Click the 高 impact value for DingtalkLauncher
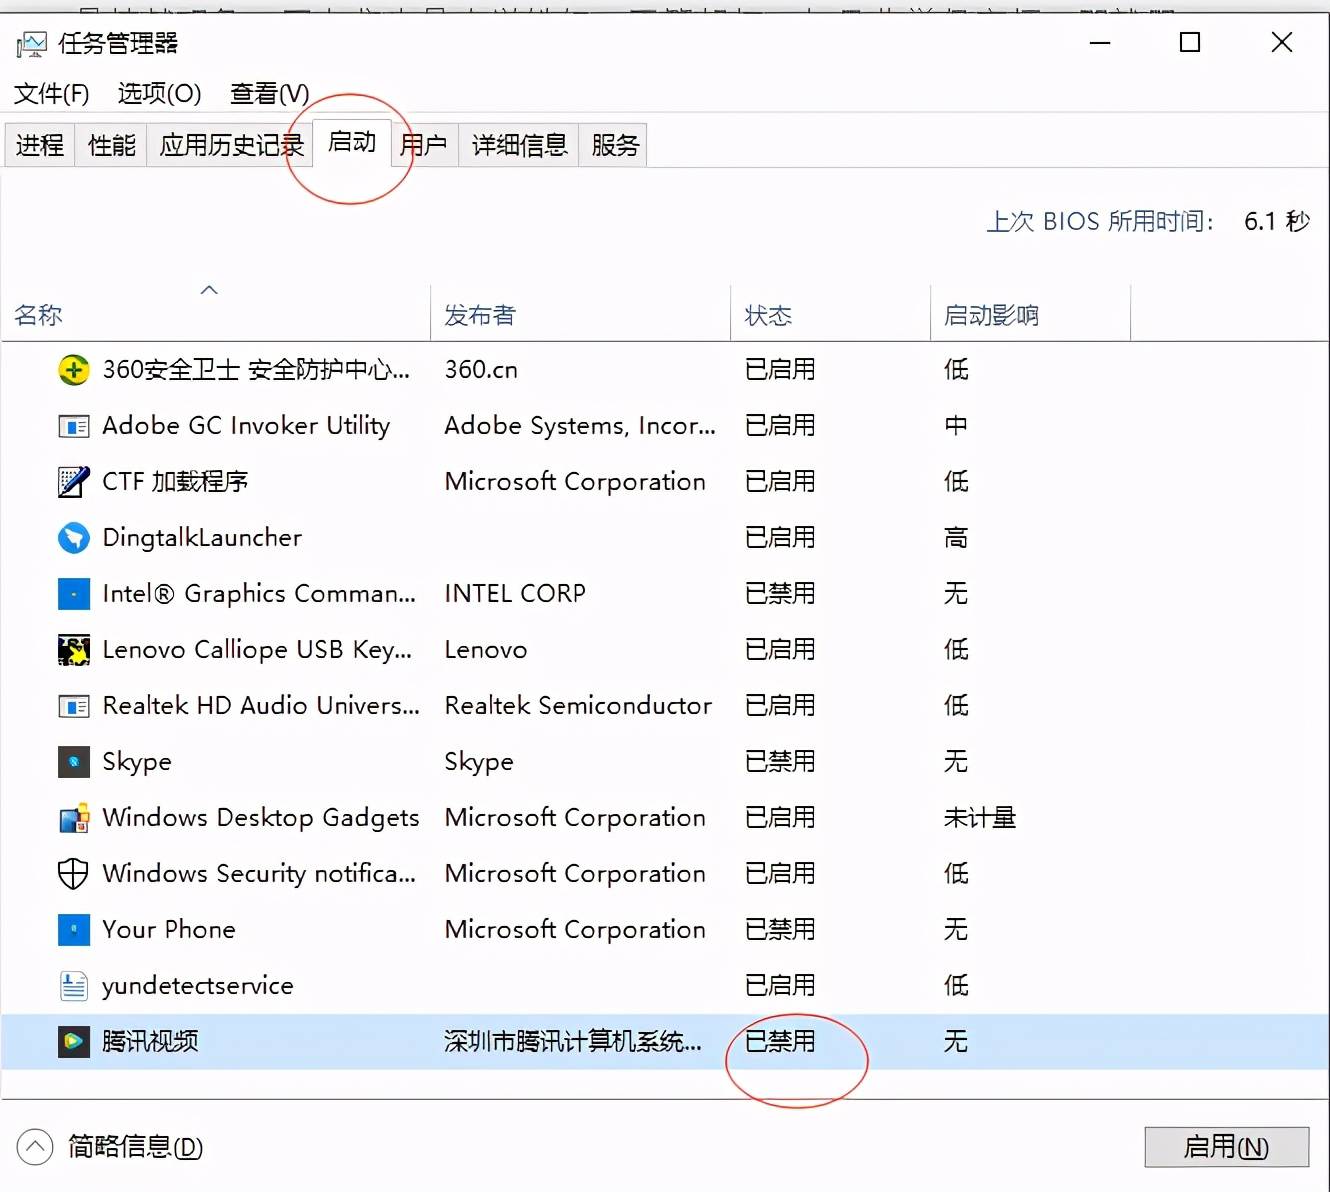Viewport: 1330px width, 1192px height. click(956, 538)
